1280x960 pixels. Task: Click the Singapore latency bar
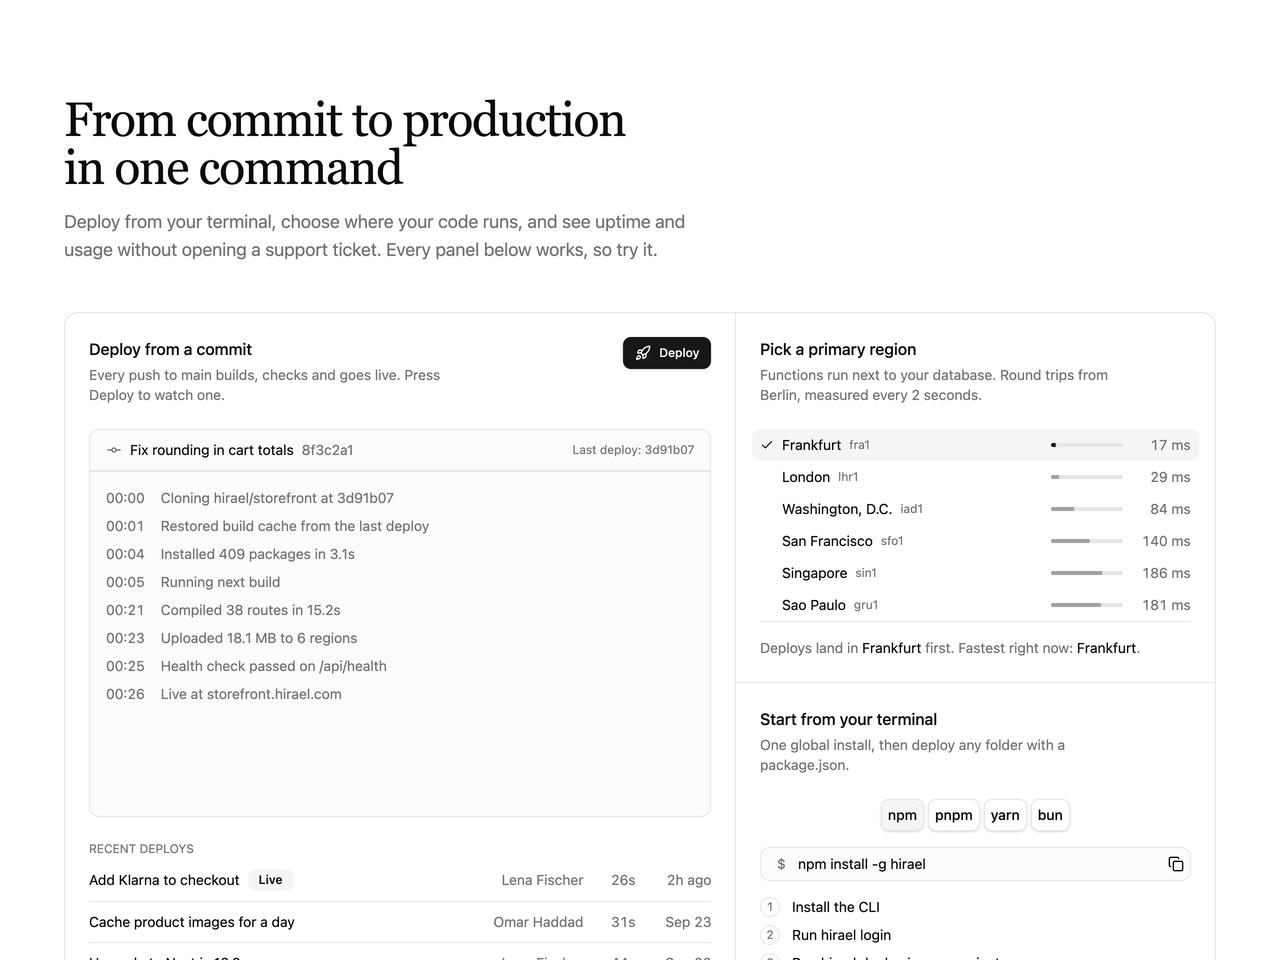[1087, 573]
